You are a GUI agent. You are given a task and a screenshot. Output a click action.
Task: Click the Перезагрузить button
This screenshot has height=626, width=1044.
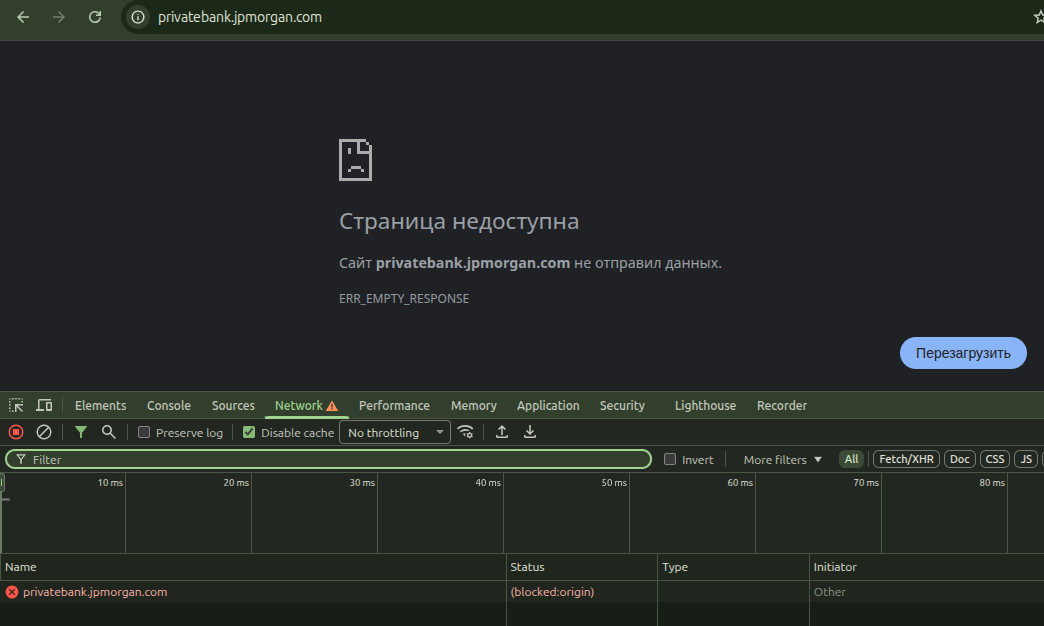[963, 353]
